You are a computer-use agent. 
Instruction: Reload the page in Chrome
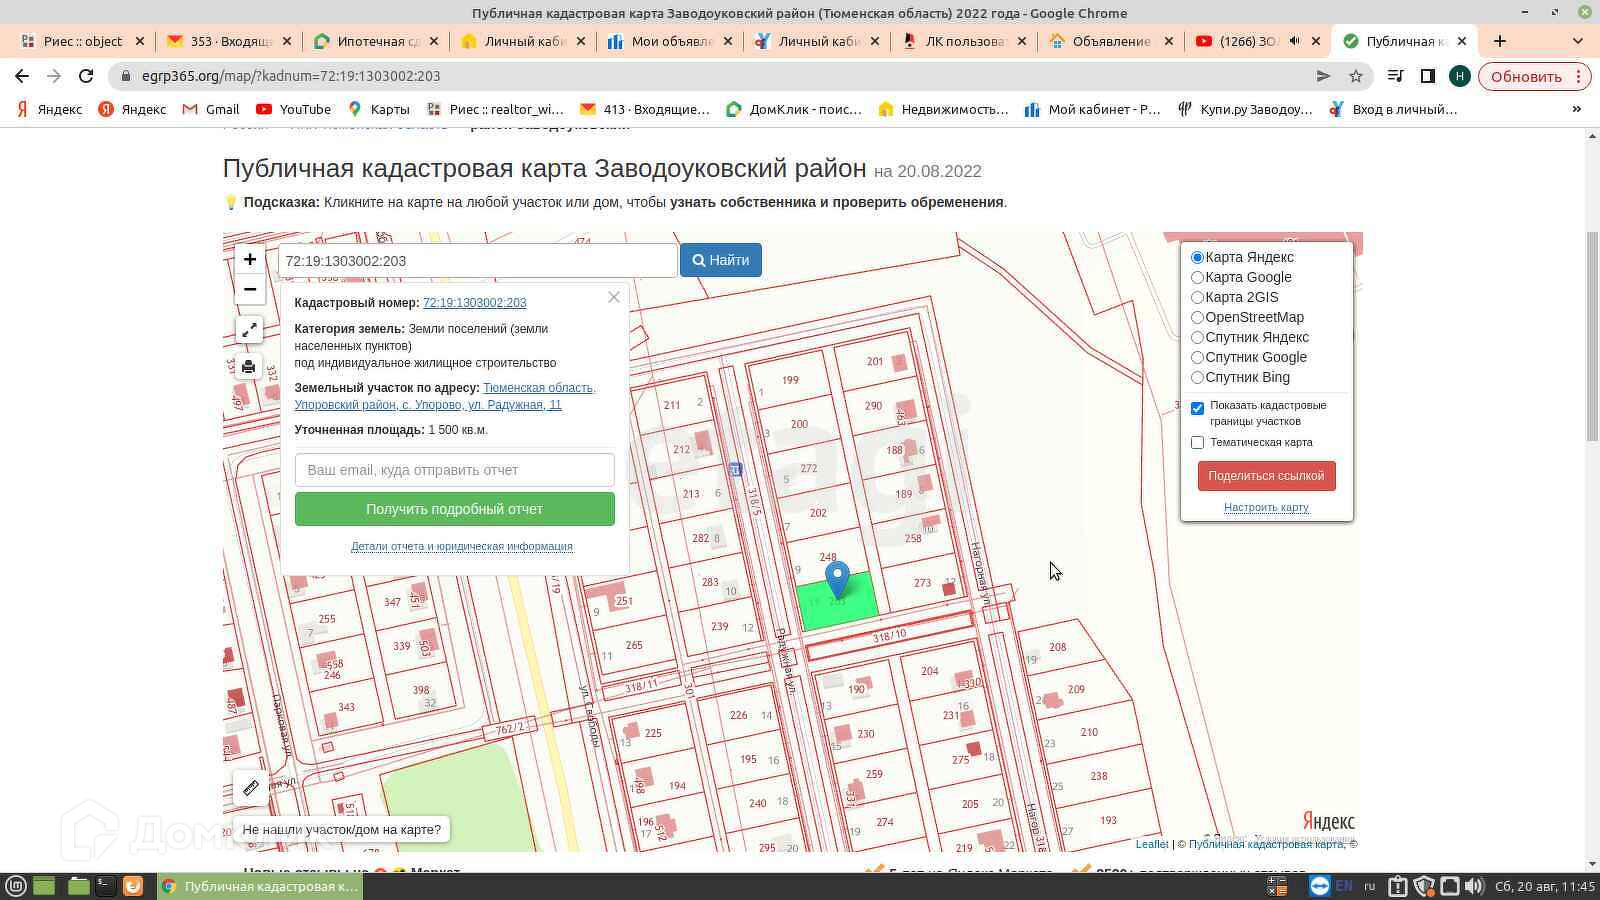tap(86, 76)
